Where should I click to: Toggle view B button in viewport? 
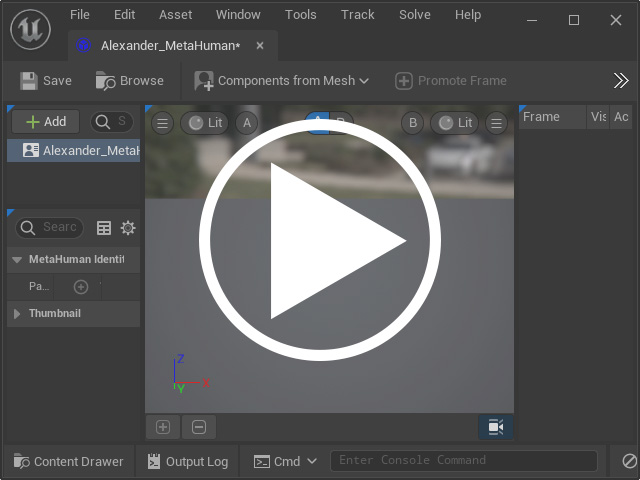(413, 123)
